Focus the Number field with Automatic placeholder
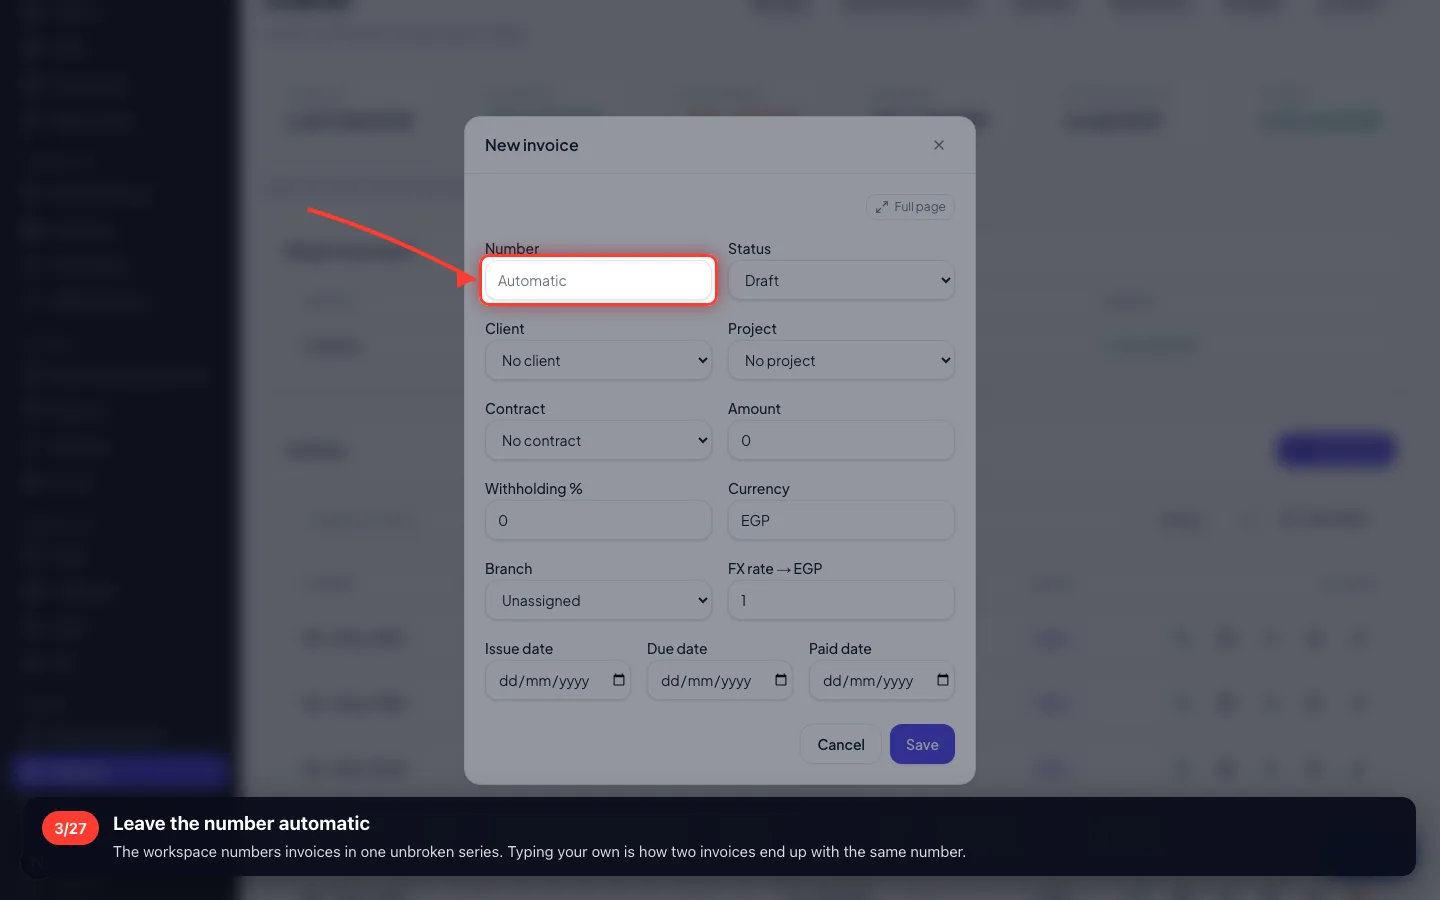 [598, 281]
